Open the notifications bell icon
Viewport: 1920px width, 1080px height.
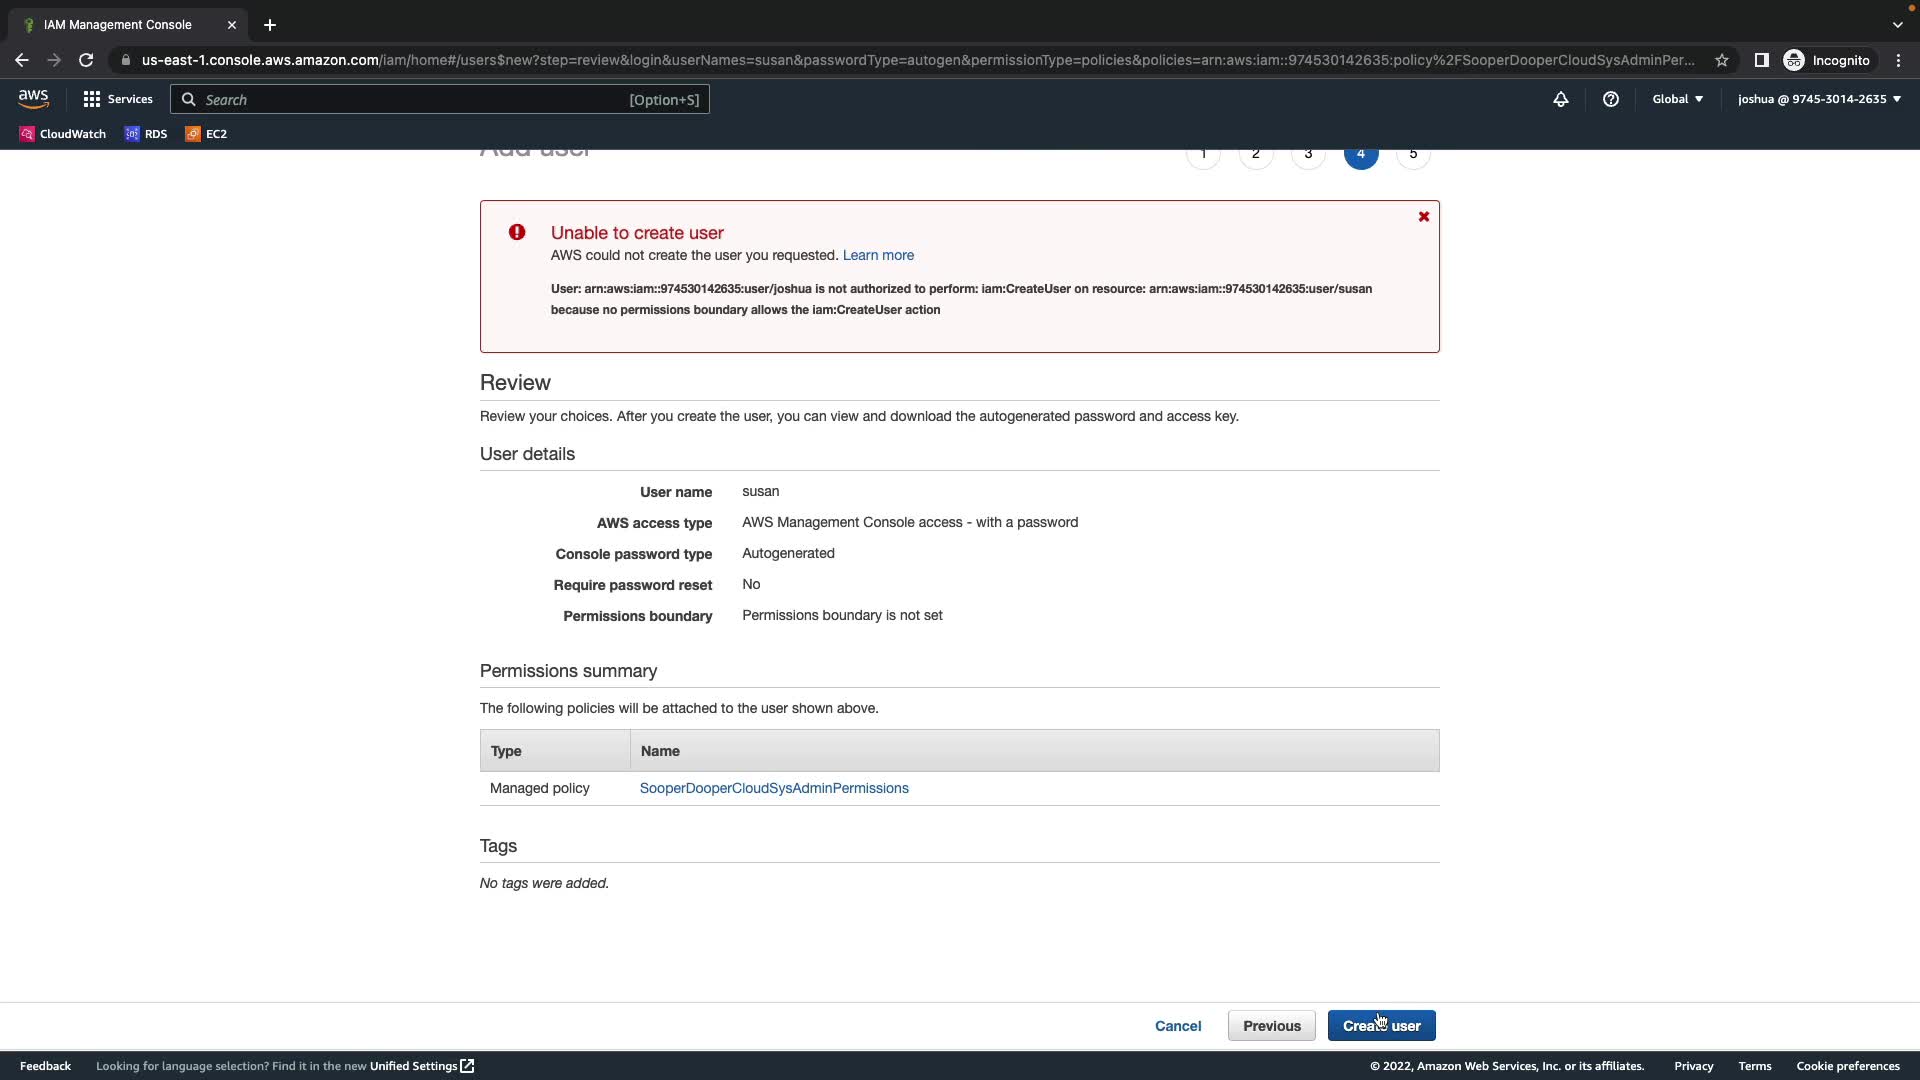pos(1560,99)
